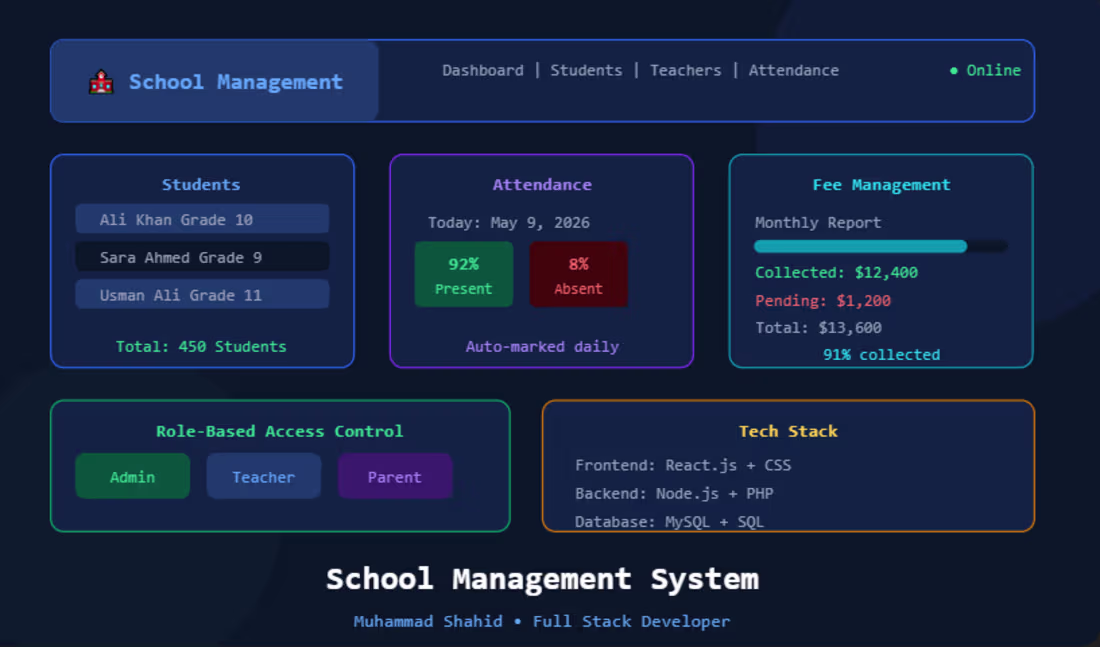Select the Usman Ali Grade 11 row

tap(202, 295)
